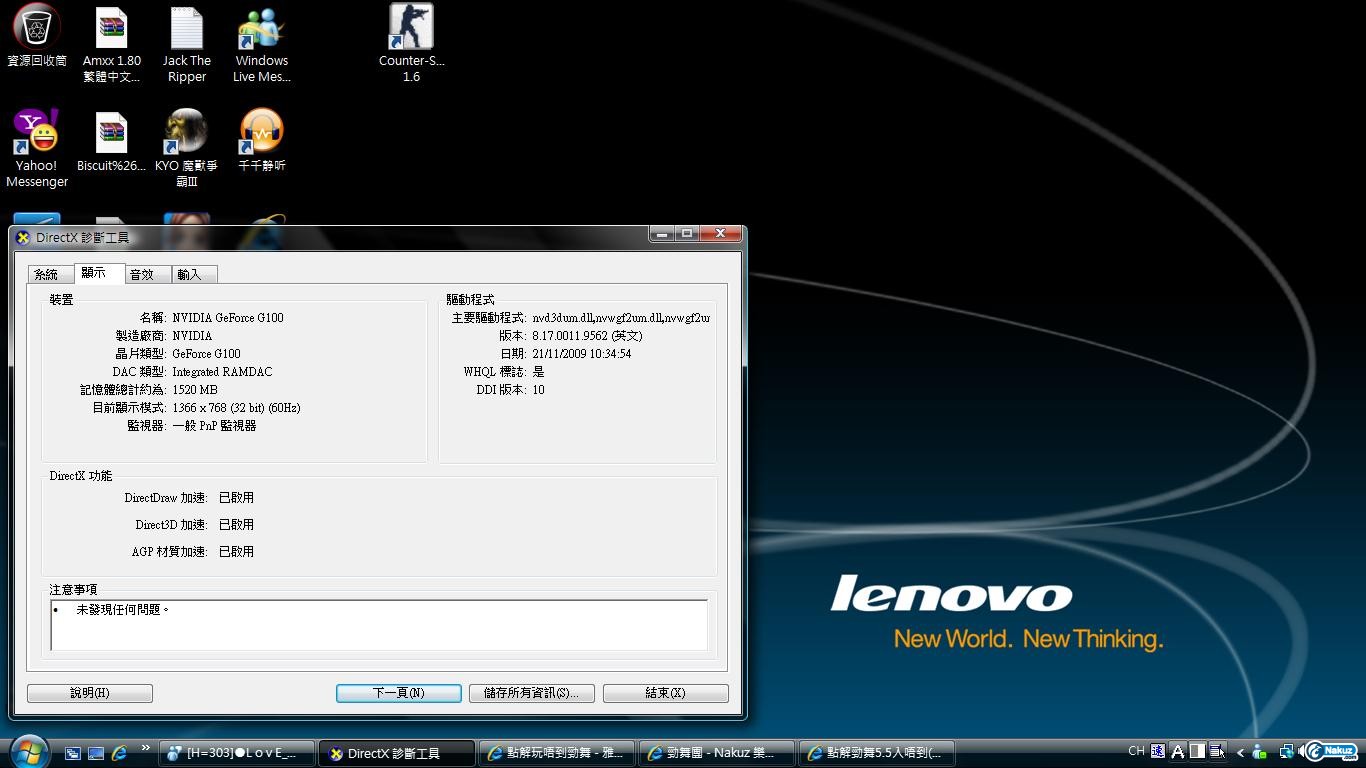This screenshot has width=1366, height=768.
Task: Click the driver date 21/11/2009 10:34:54
Action: (x=582, y=354)
